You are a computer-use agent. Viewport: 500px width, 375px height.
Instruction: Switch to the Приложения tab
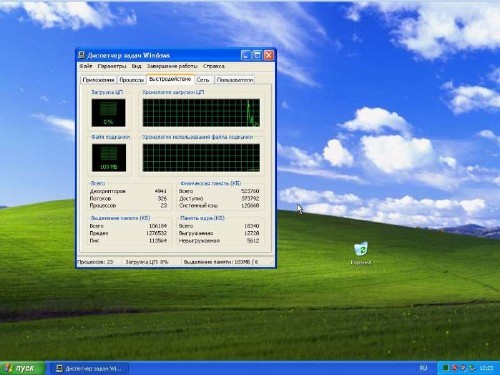(98, 80)
